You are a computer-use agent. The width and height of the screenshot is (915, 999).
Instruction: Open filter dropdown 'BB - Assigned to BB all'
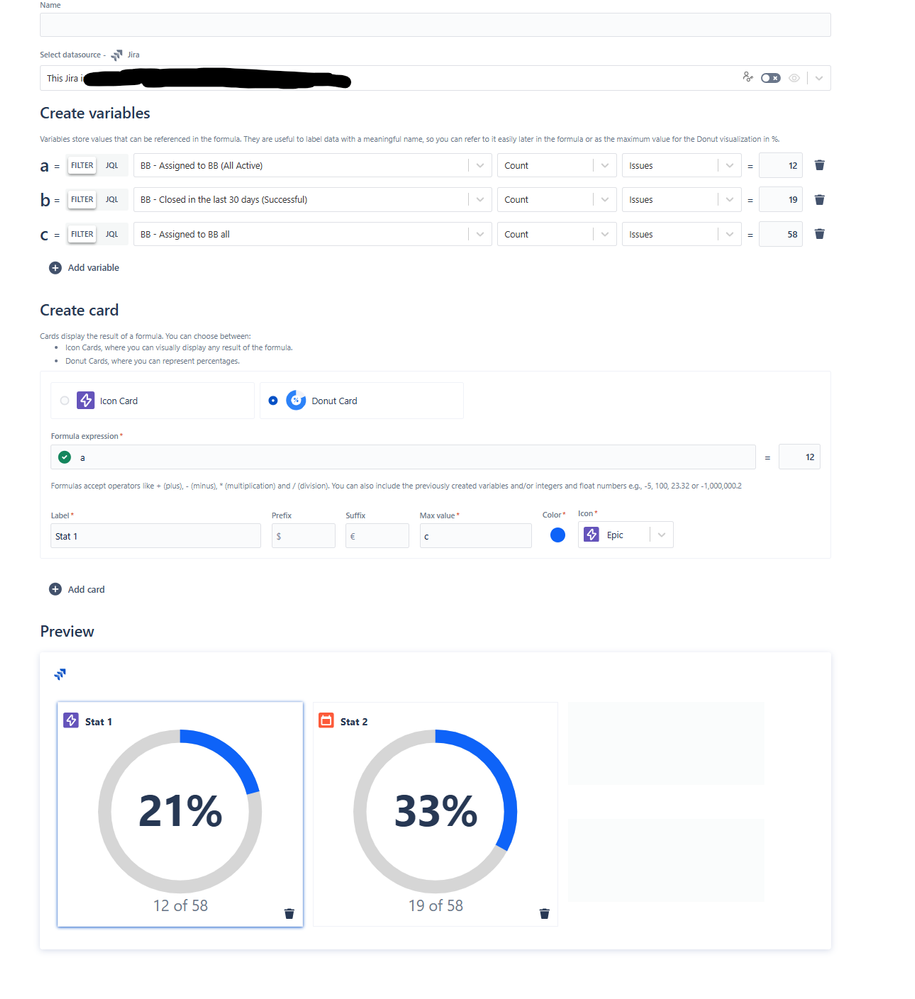(312, 234)
